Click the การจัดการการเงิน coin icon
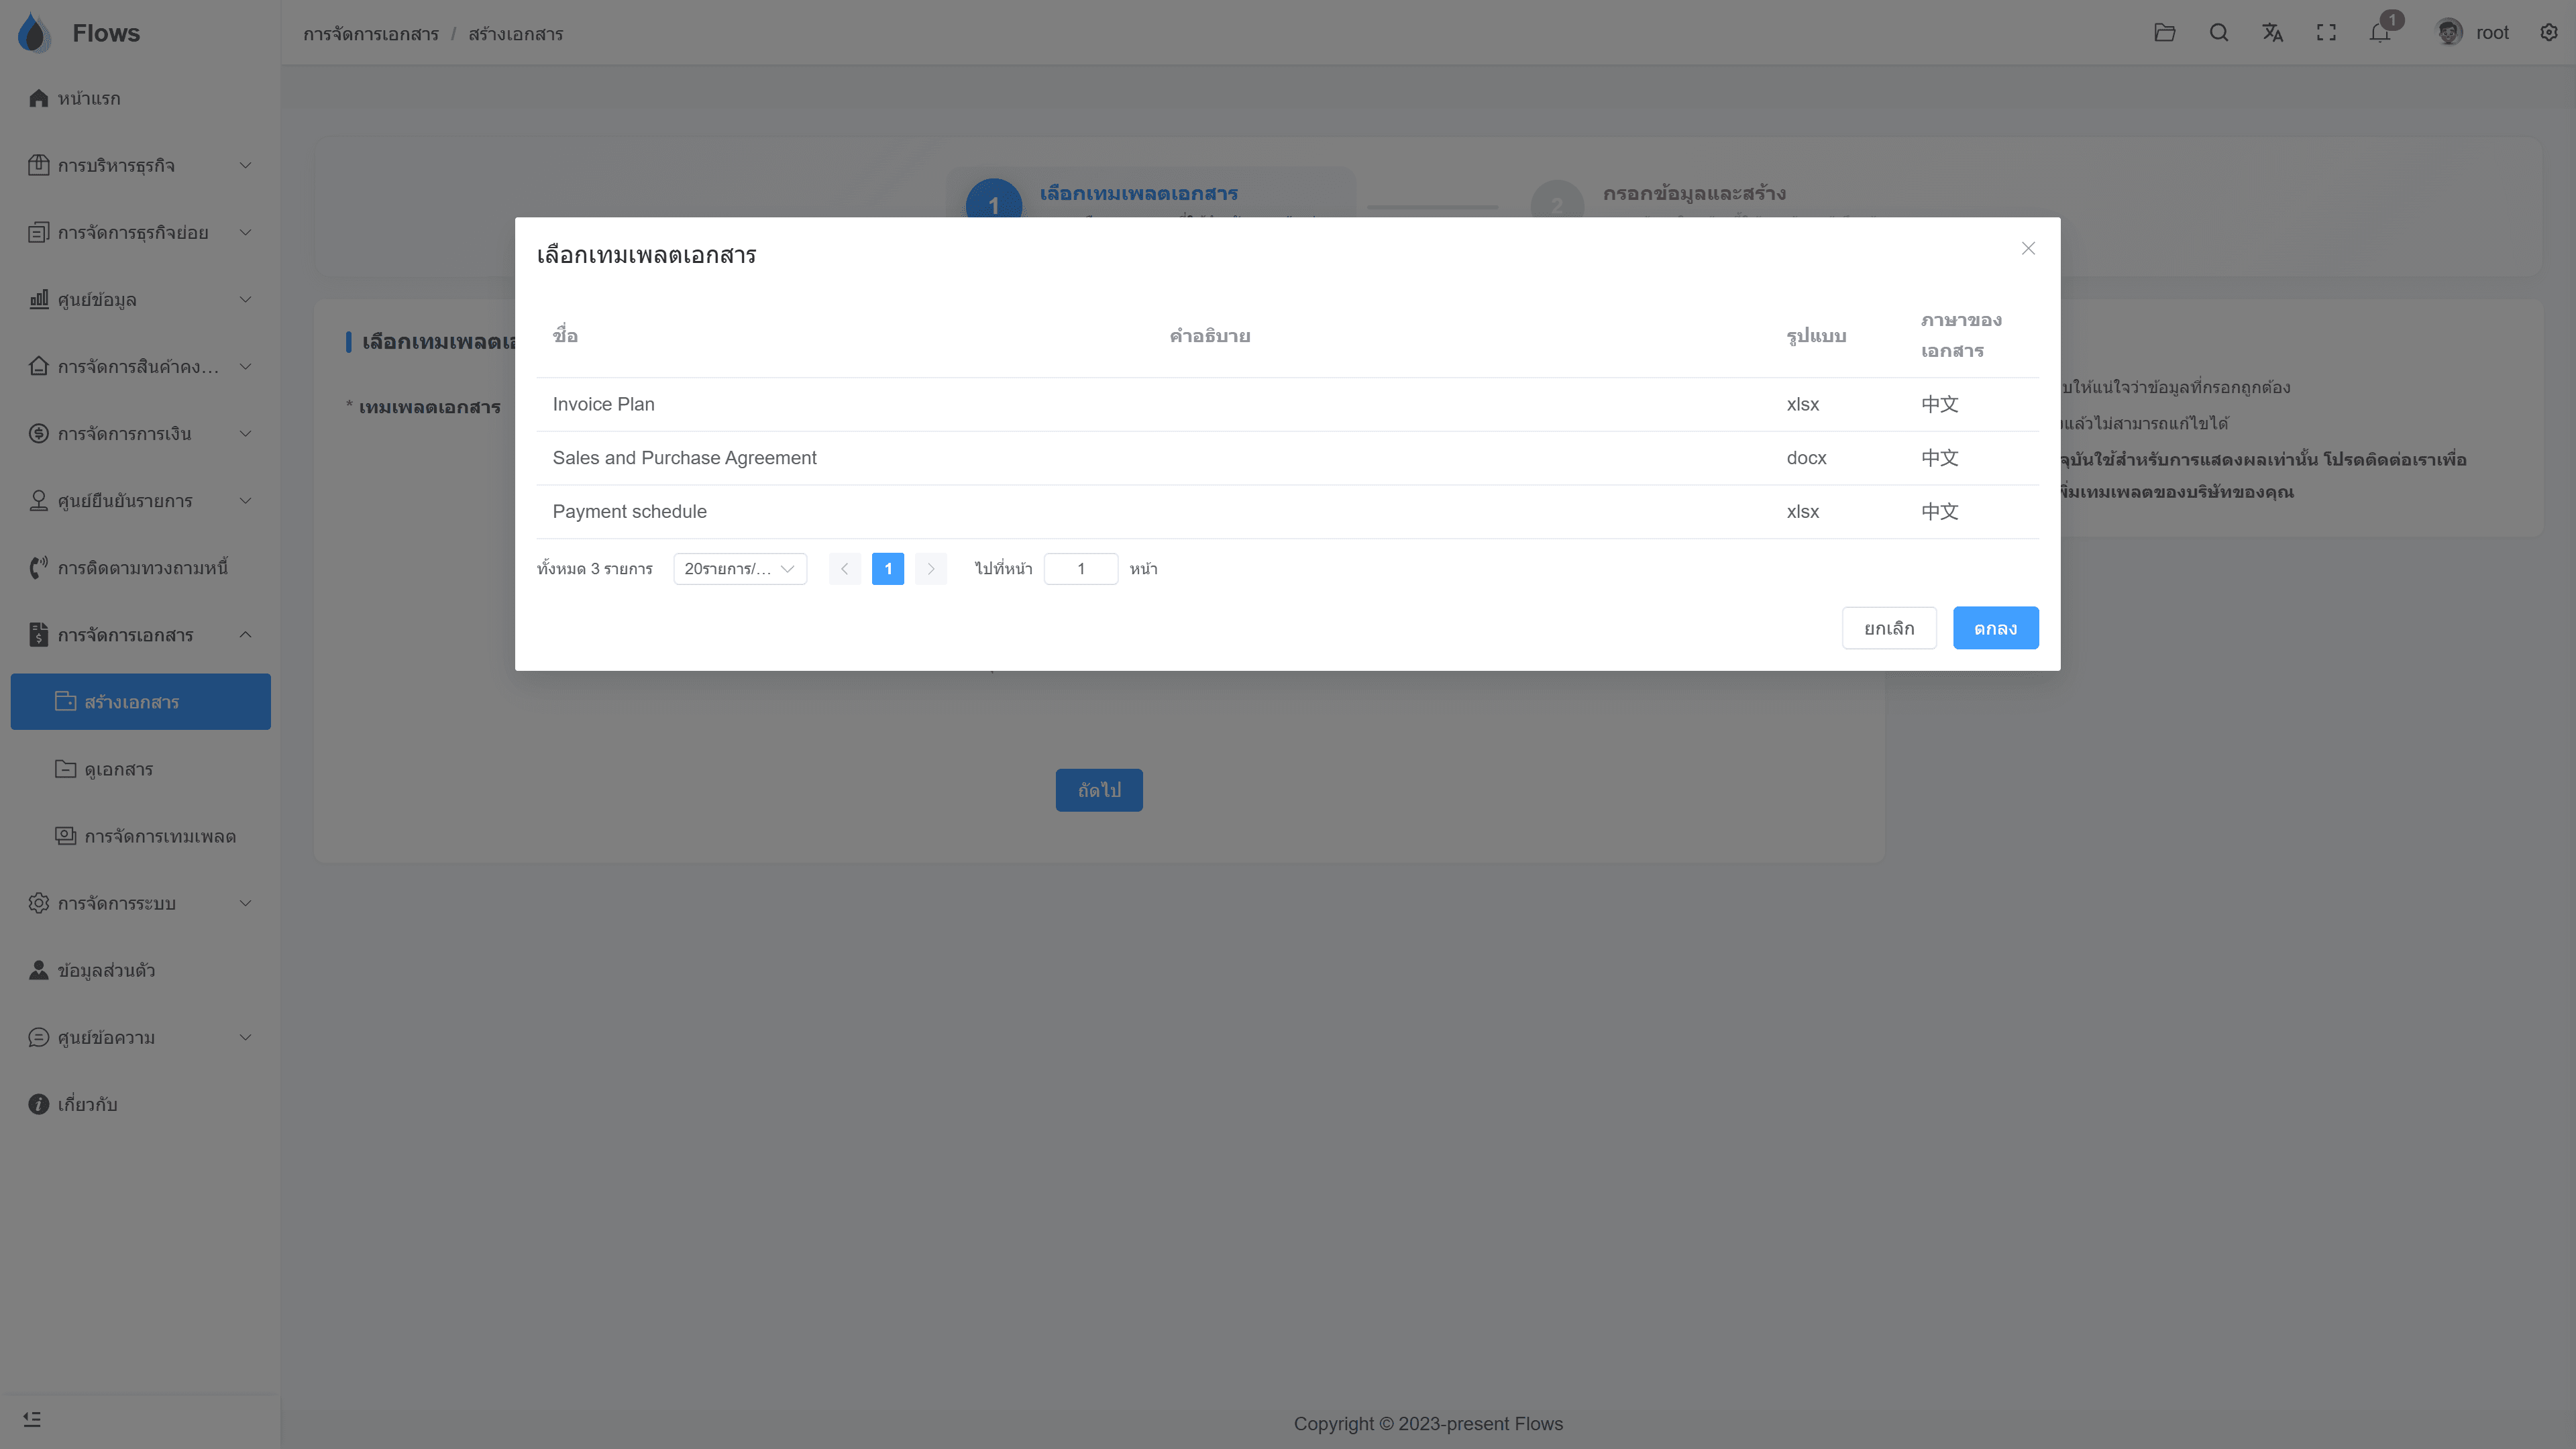2576x1449 pixels. (x=39, y=433)
